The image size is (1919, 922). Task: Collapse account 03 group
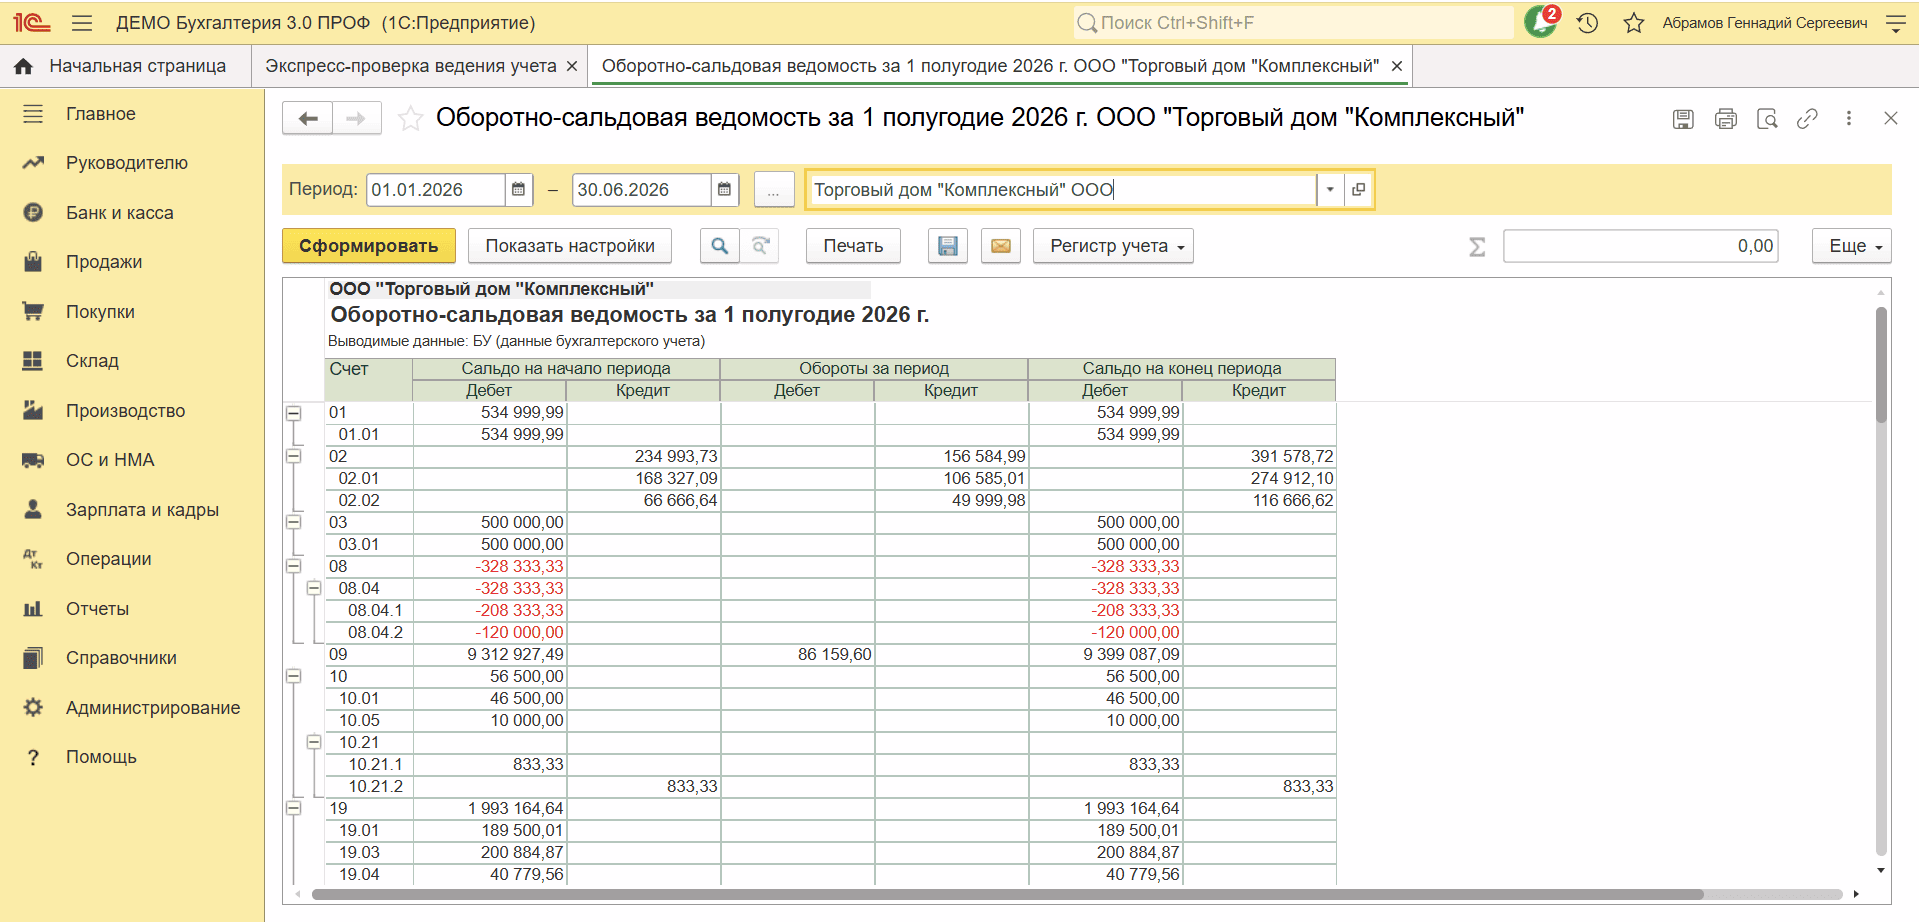[294, 522]
